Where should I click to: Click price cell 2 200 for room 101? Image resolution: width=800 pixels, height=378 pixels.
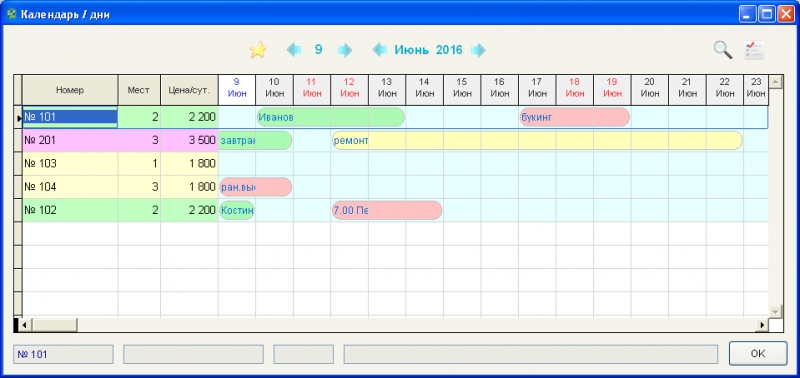189,117
